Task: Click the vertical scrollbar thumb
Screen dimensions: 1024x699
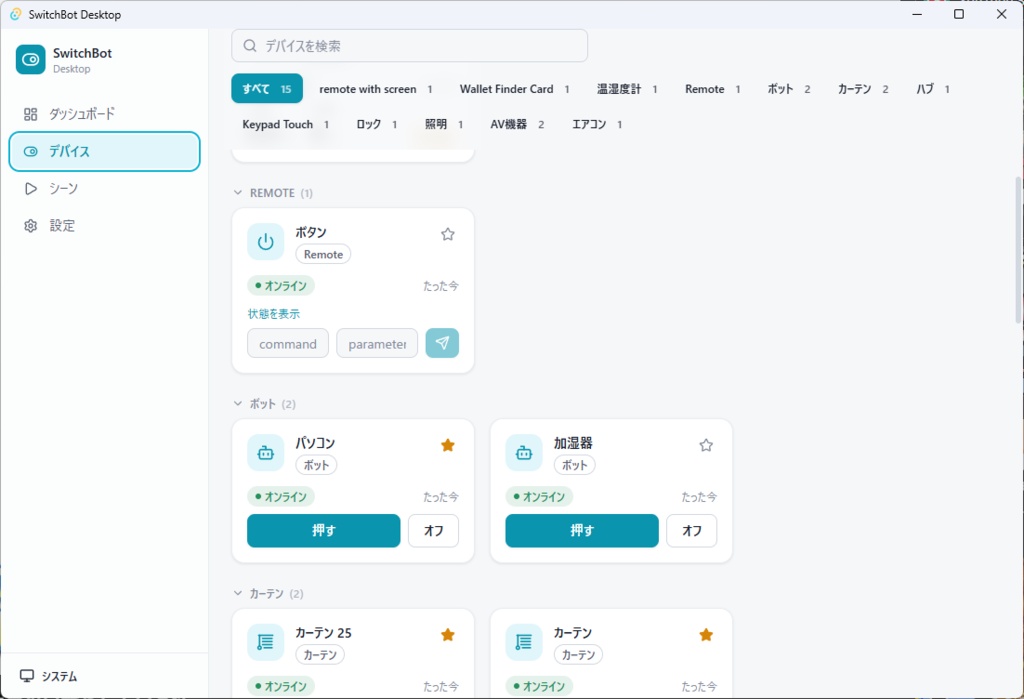Action: [x=1018, y=250]
